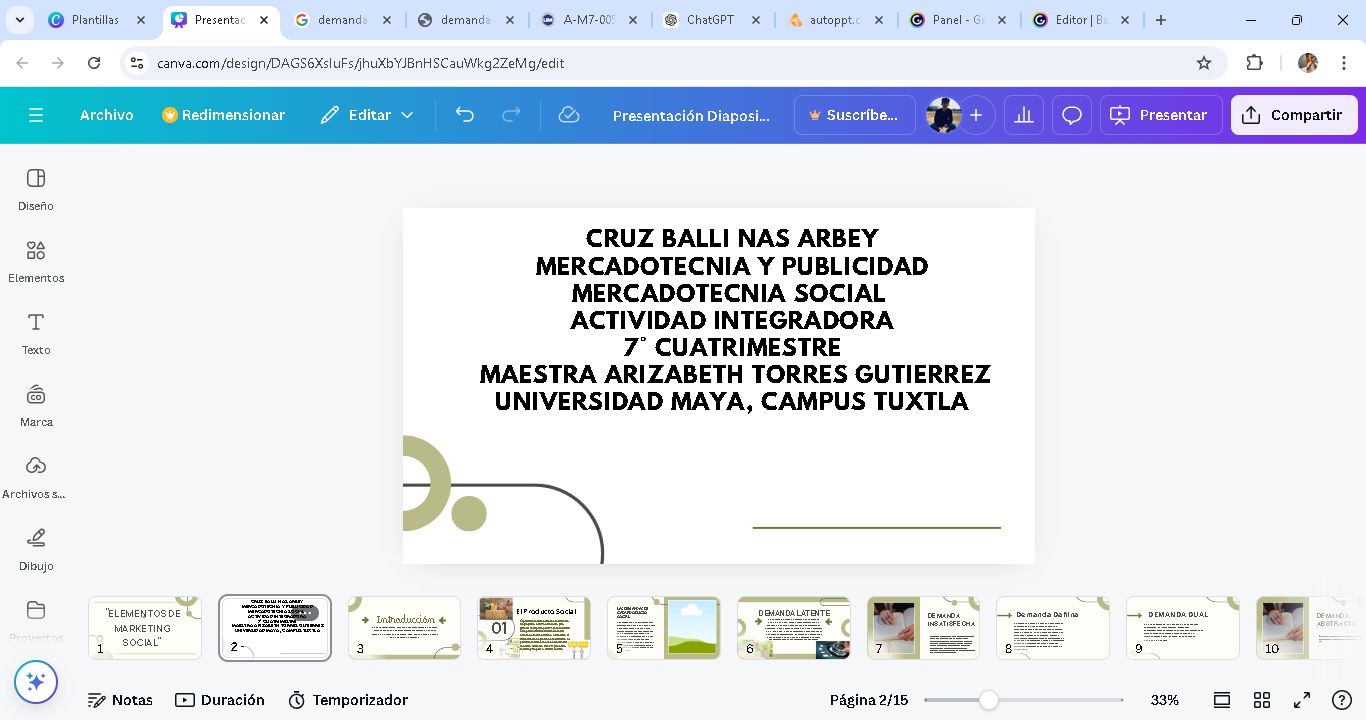Click the presentation title Presentación Diaposi...

point(691,116)
